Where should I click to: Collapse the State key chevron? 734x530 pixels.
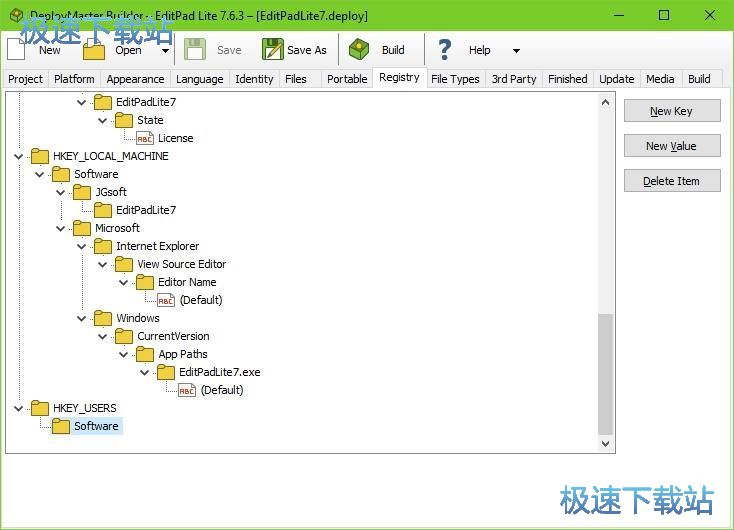click(103, 120)
